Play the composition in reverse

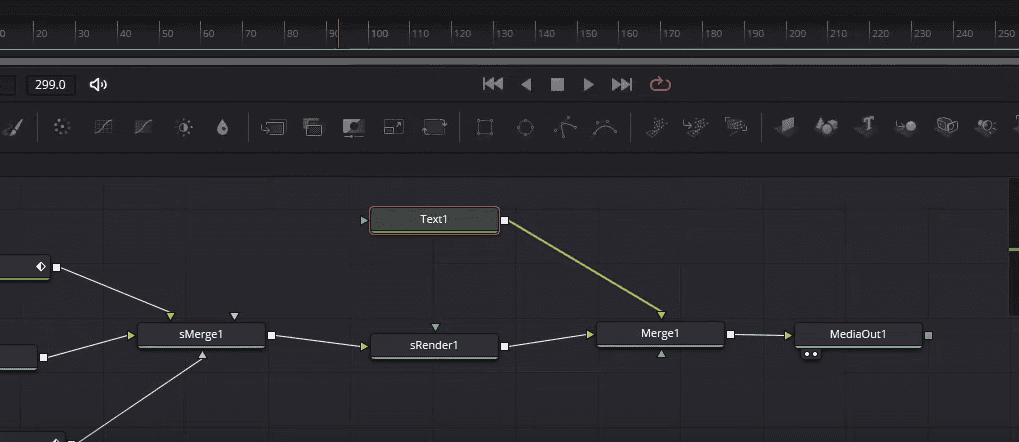(526, 84)
